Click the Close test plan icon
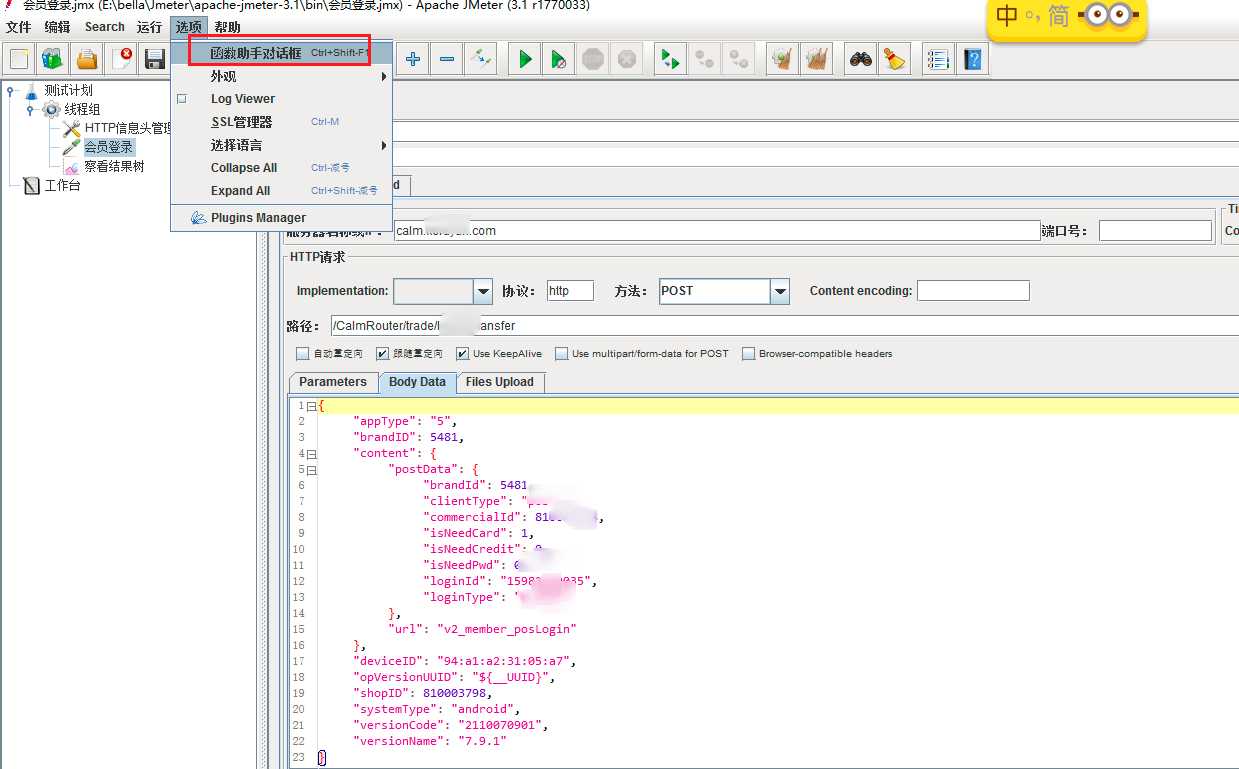The height and width of the screenshot is (769, 1239). pos(122,59)
